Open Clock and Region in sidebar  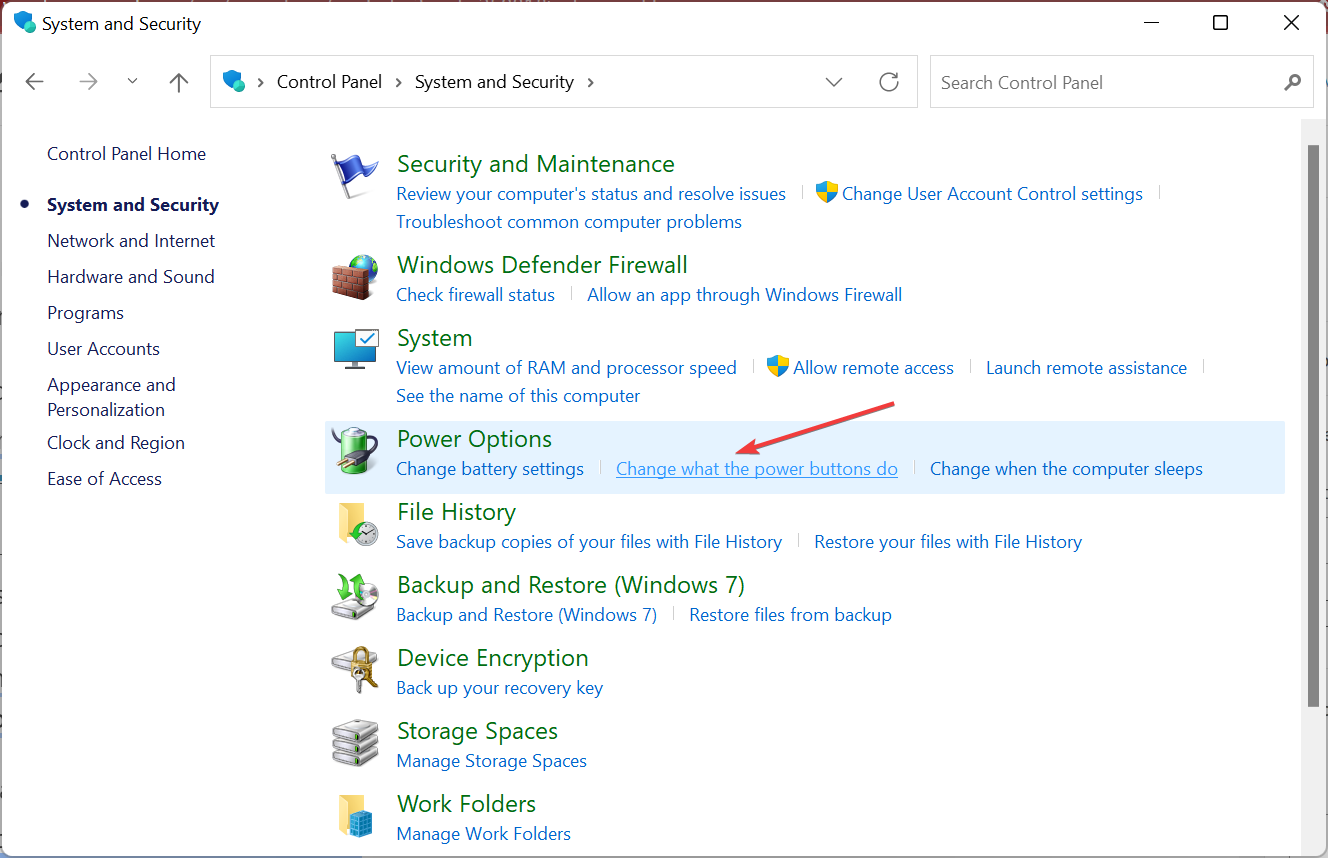[116, 443]
